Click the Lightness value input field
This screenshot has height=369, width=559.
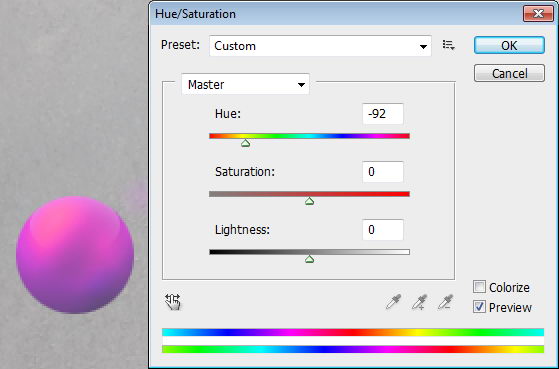(383, 230)
